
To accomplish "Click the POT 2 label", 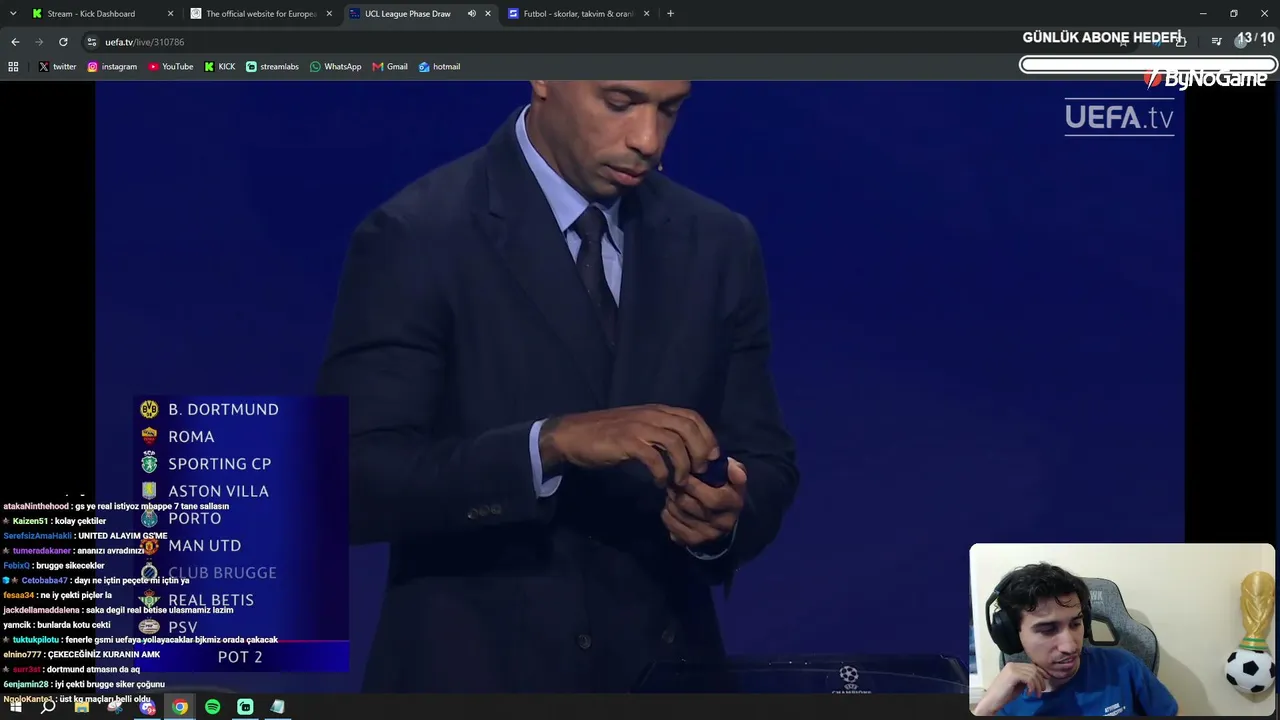I will [x=240, y=657].
